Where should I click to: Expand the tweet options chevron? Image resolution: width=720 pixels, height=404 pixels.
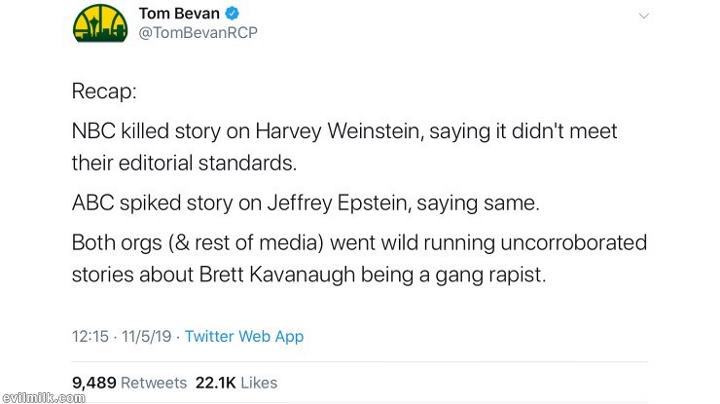(643, 16)
